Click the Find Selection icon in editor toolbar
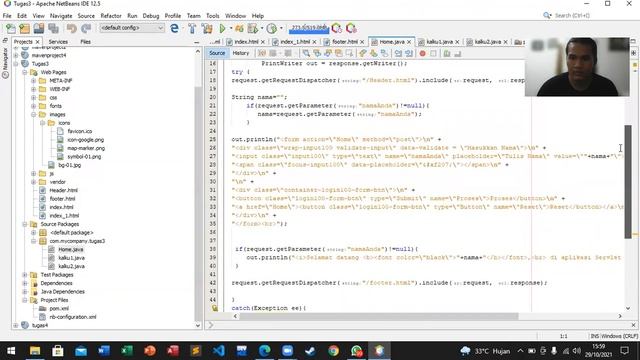640x360 pixels. [x=306, y=53]
